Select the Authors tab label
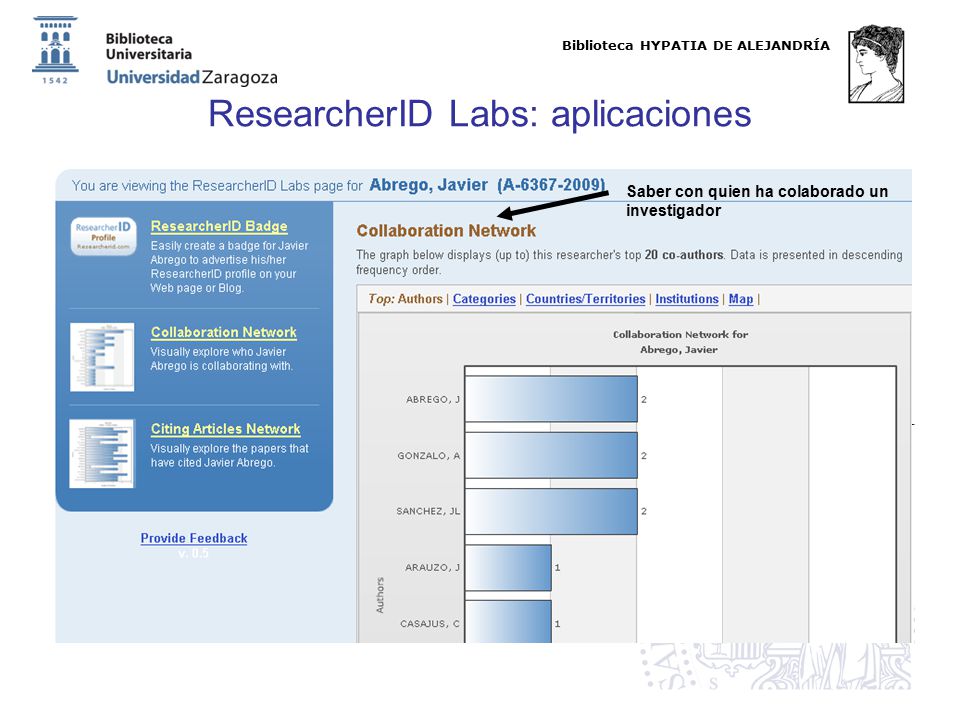The image size is (960, 720). coord(420,299)
